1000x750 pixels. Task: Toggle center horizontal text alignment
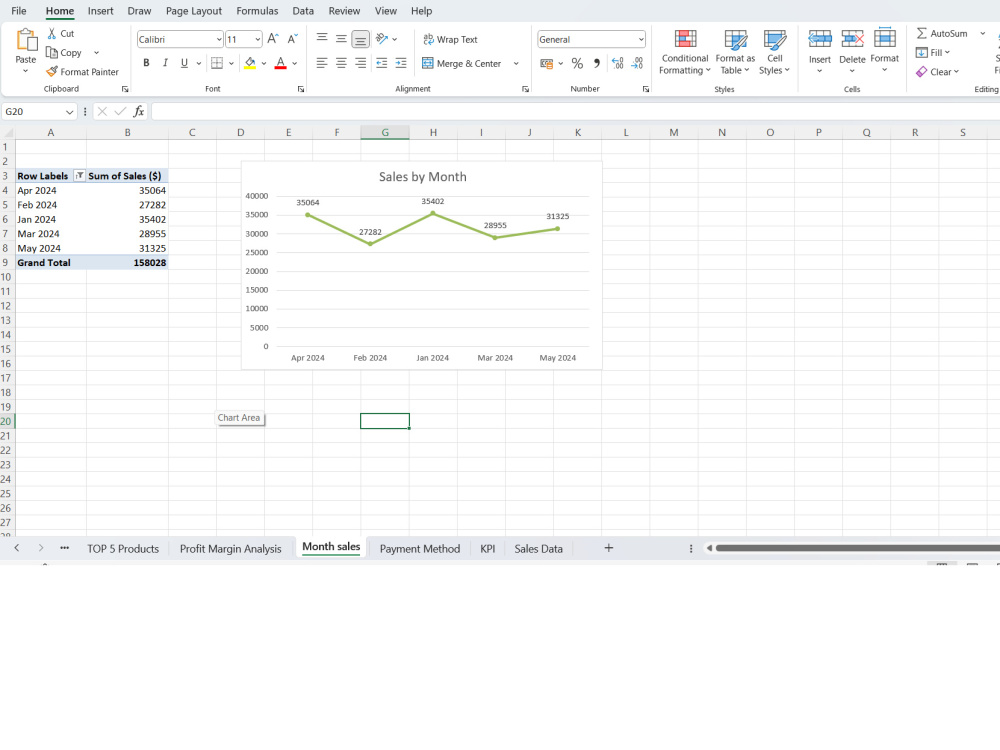[341, 63]
